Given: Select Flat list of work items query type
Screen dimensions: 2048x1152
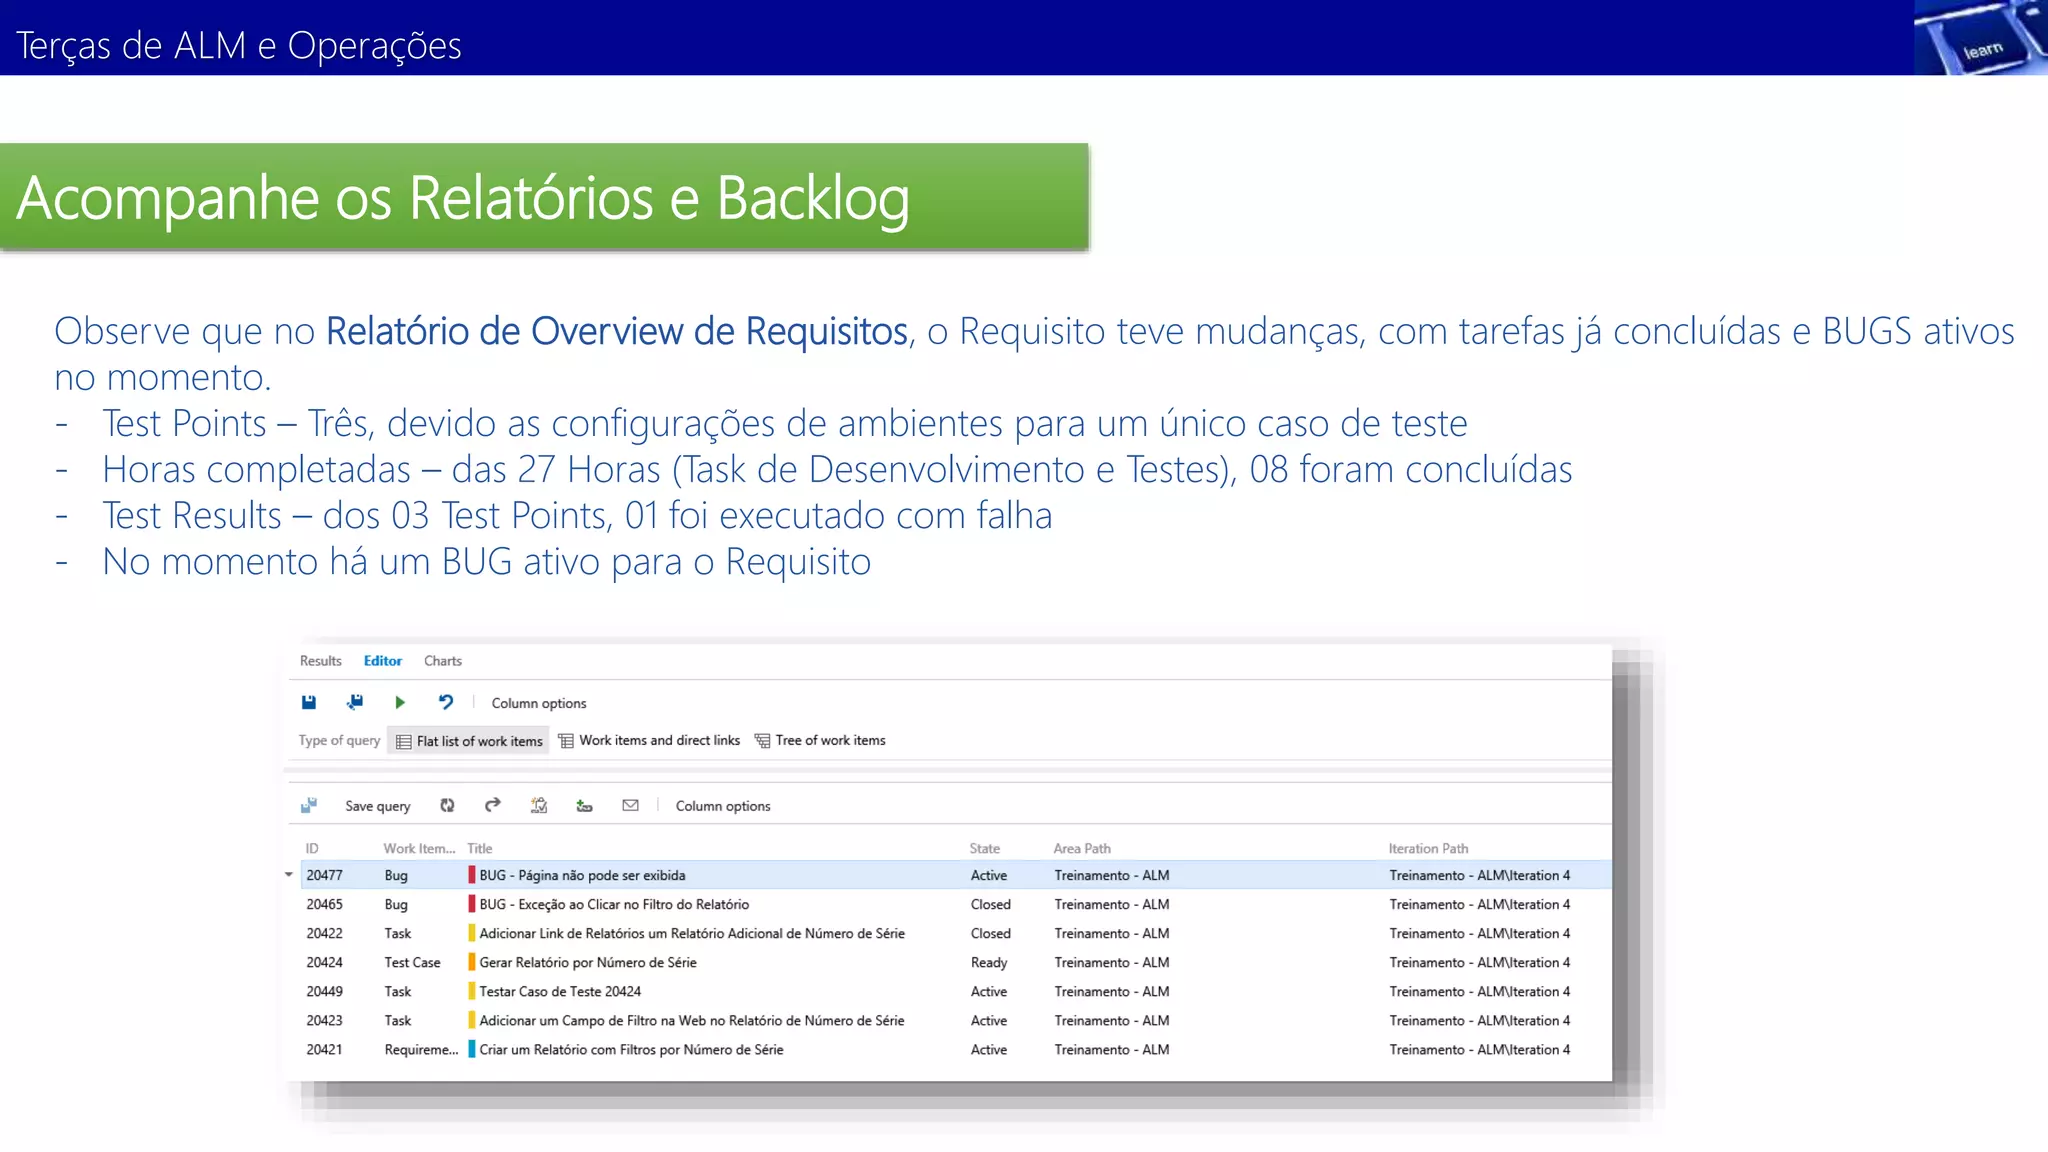Looking at the screenshot, I should [469, 741].
